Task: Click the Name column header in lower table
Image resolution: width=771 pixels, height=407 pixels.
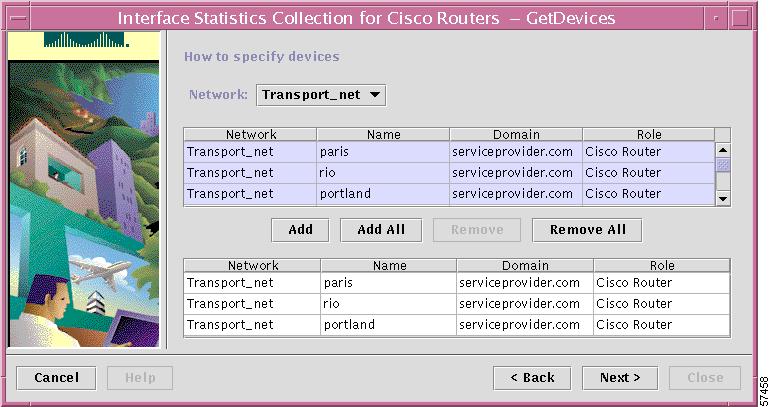Action: (389, 266)
